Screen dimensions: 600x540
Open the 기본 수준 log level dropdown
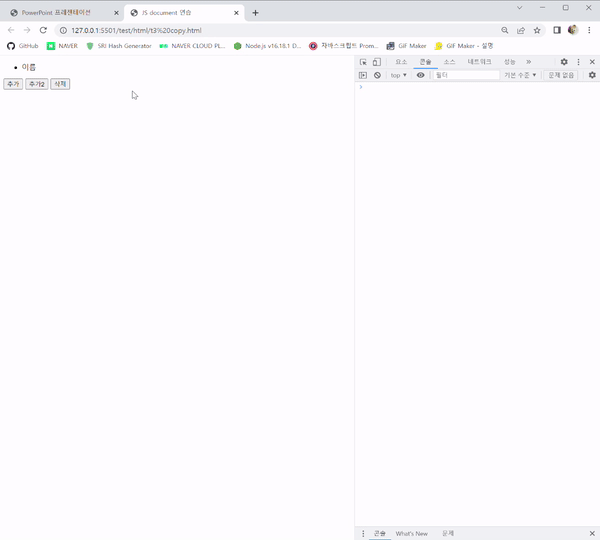(x=520, y=75)
